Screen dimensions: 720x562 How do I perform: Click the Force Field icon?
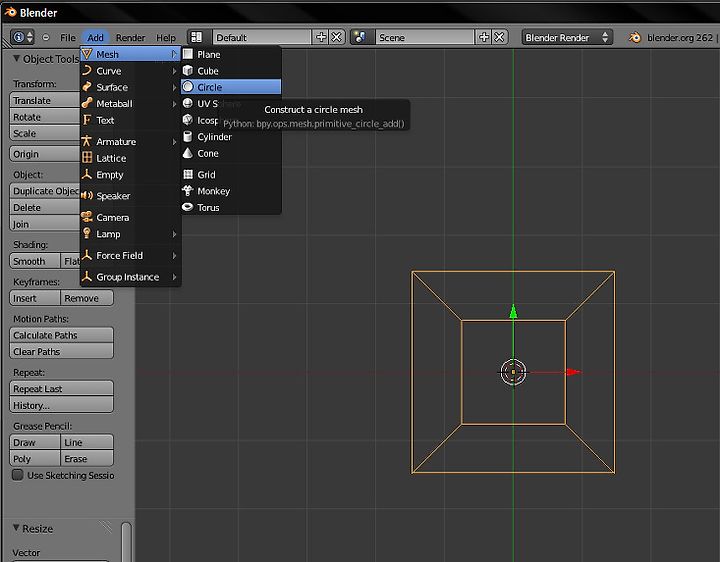click(x=87, y=255)
